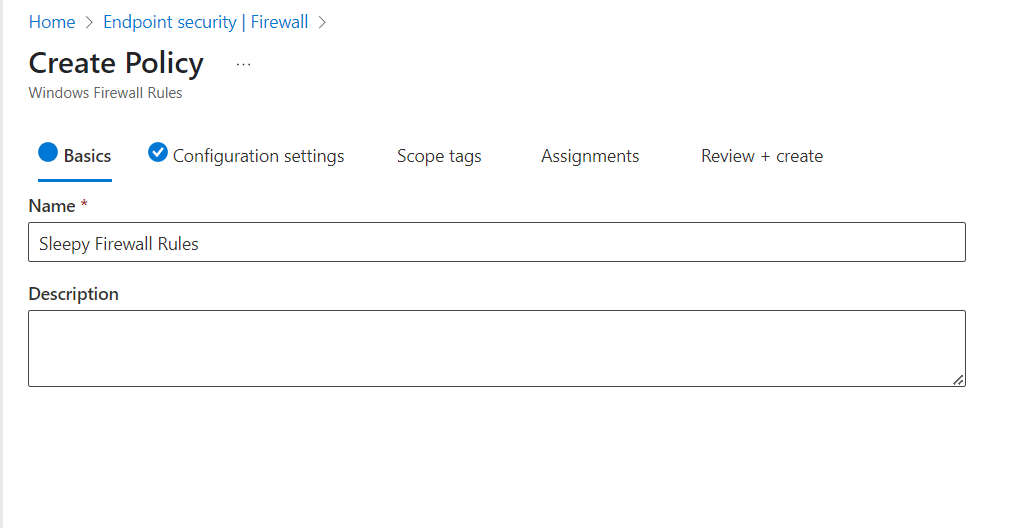Image resolution: width=1017 pixels, height=528 pixels.
Task: Open the Configuration settings tab label
Action: 258,156
